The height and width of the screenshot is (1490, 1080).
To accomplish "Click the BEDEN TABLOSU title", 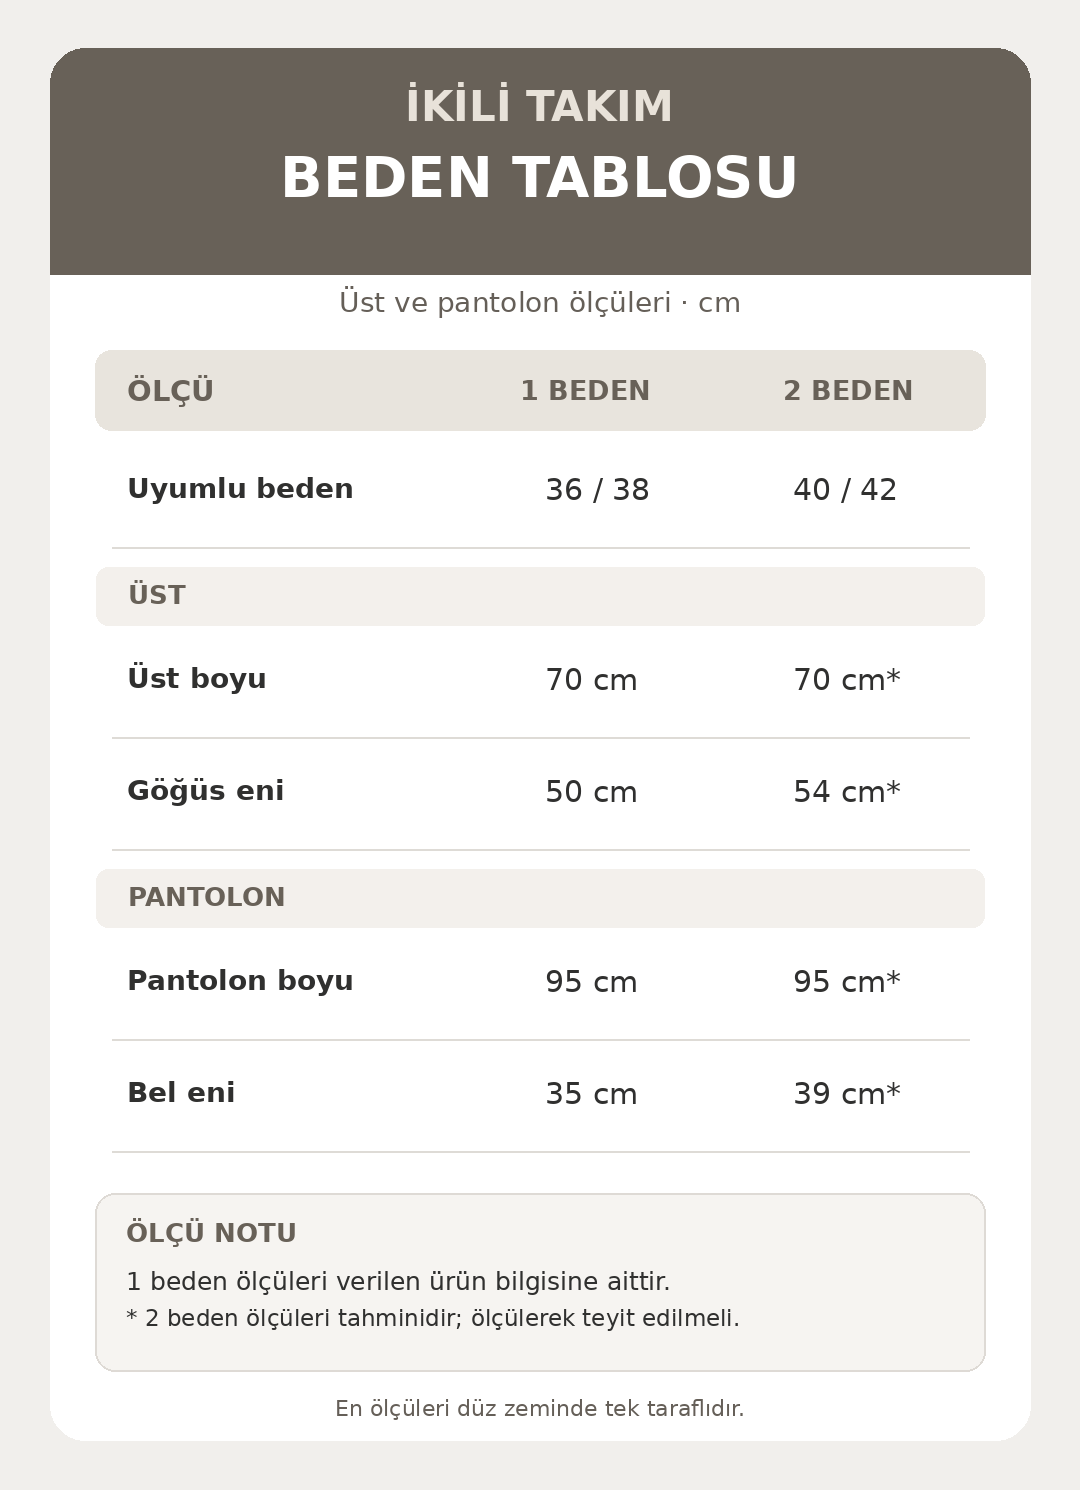I will tap(540, 179).
